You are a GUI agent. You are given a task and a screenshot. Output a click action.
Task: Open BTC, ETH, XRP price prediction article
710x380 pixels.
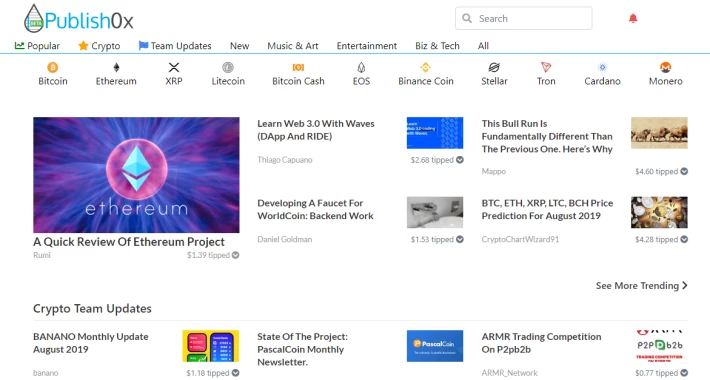[x=547, y=210]
